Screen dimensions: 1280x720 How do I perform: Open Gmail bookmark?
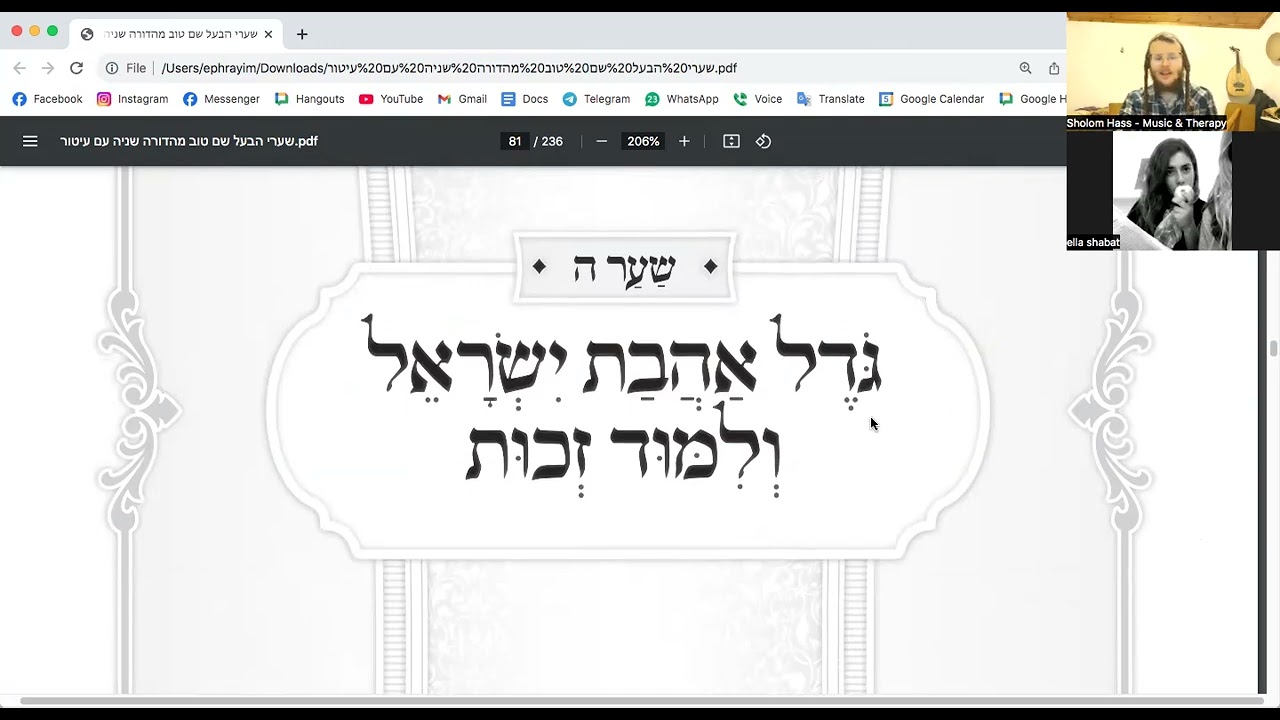point(462,99)
